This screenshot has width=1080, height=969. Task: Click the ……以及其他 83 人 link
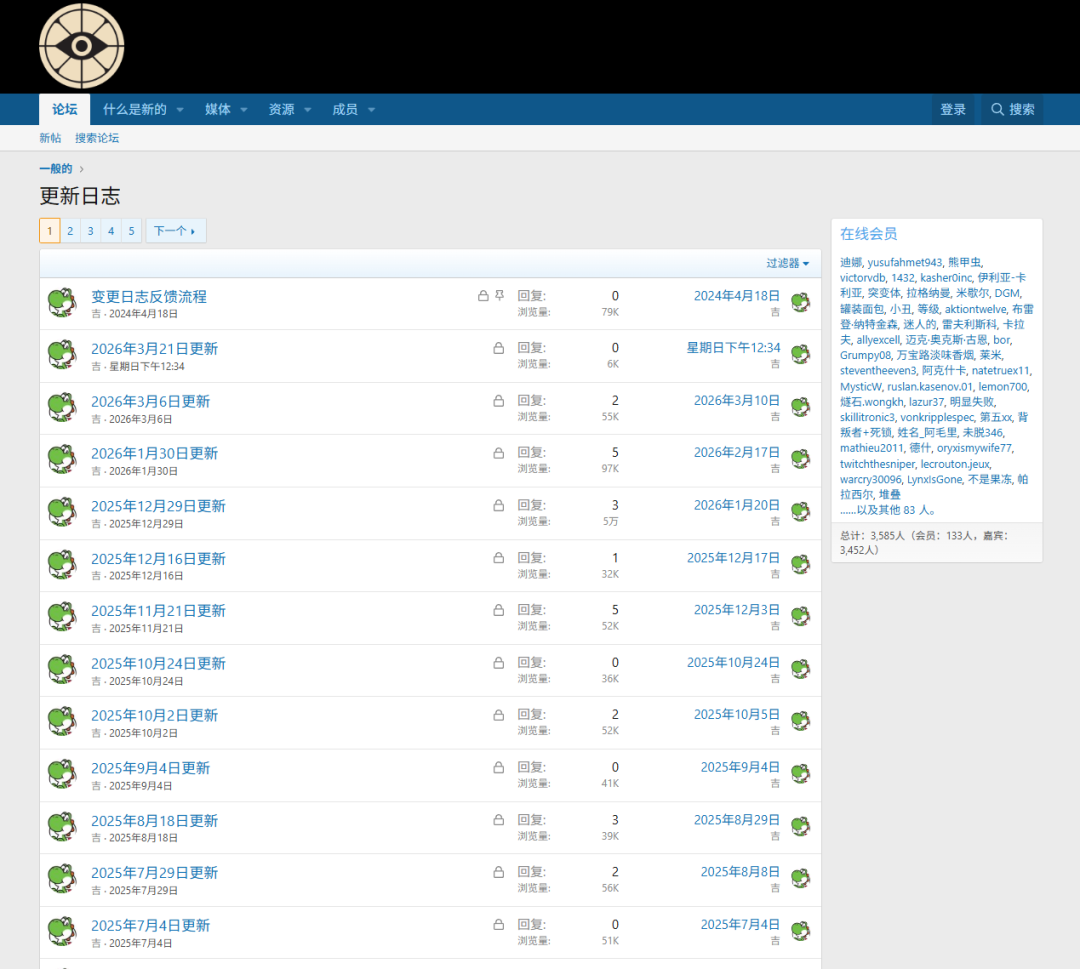[888, 510]
